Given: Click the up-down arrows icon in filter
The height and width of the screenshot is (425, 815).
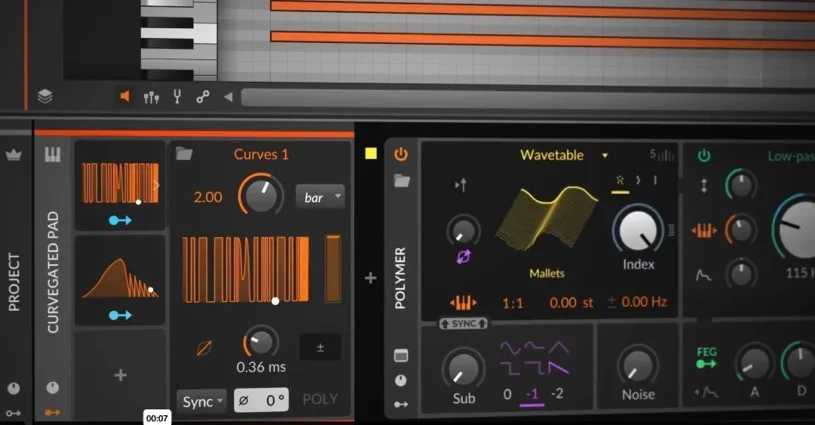Looking at the screenshot, I should tap(704, 185).
